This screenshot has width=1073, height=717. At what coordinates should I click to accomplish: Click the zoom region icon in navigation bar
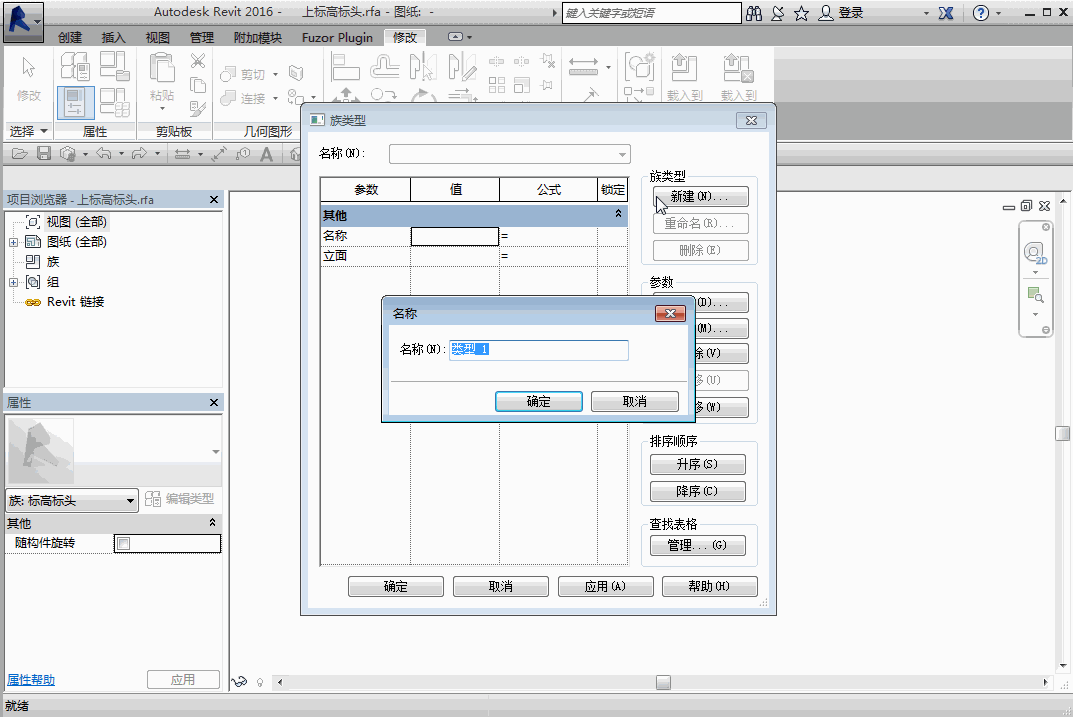click(x=1036, y=294)
